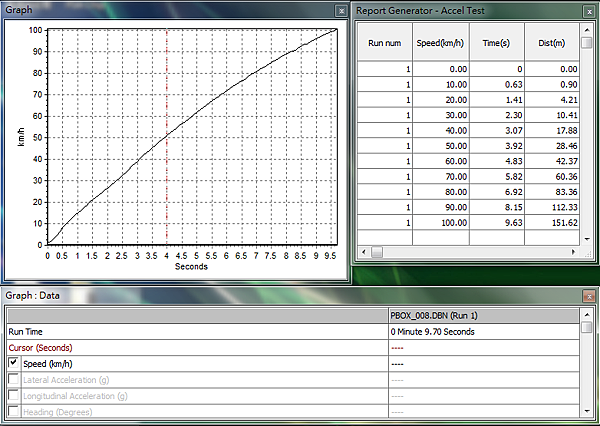Select the 83.36 distance cell

pyautogui.click(x=552, y=192)
